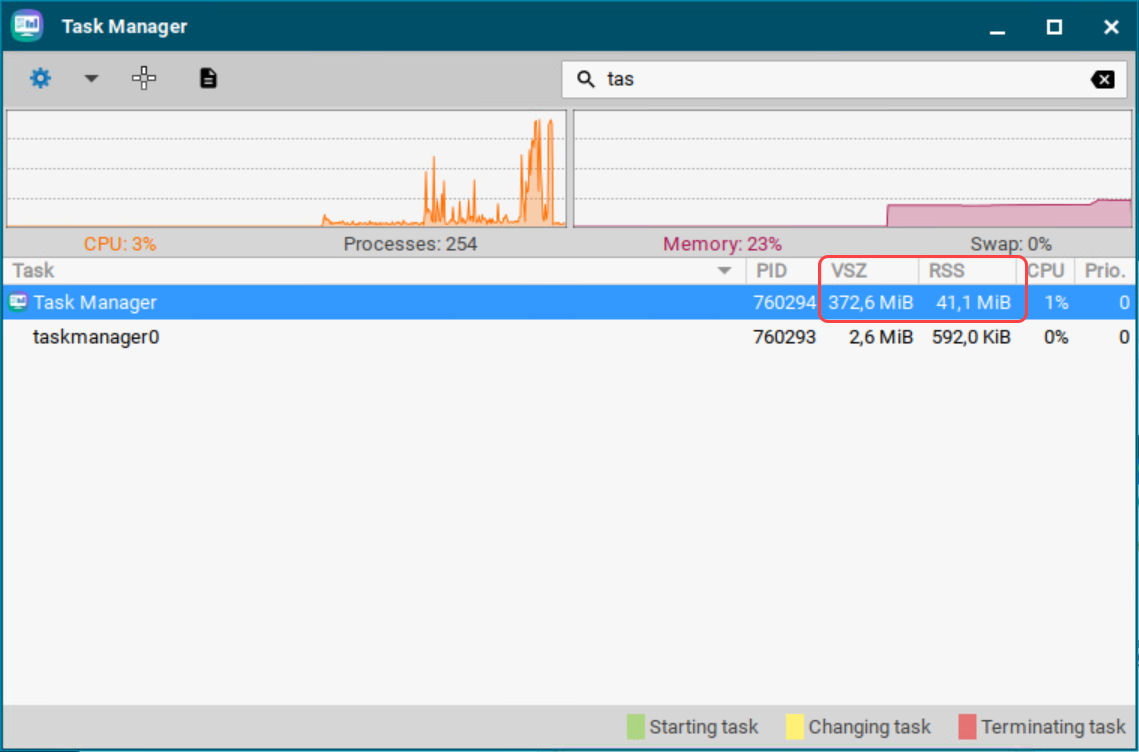This screenshot has height=752, width=1139.
Task: Click the document icon on the toolbar
Action: click(x=208, y=78)
